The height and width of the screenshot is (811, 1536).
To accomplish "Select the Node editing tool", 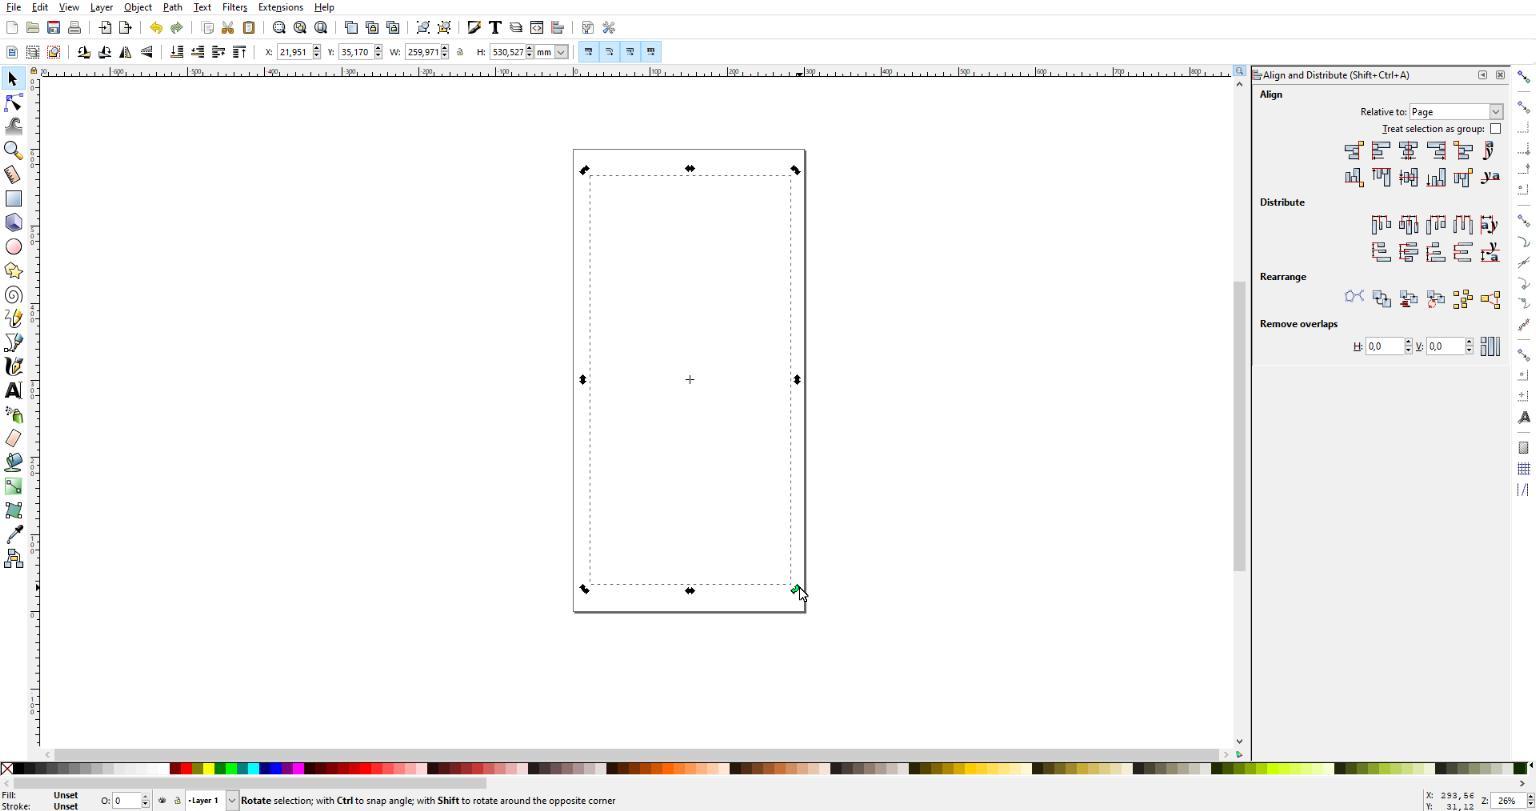I will click(x=13, y=103).
